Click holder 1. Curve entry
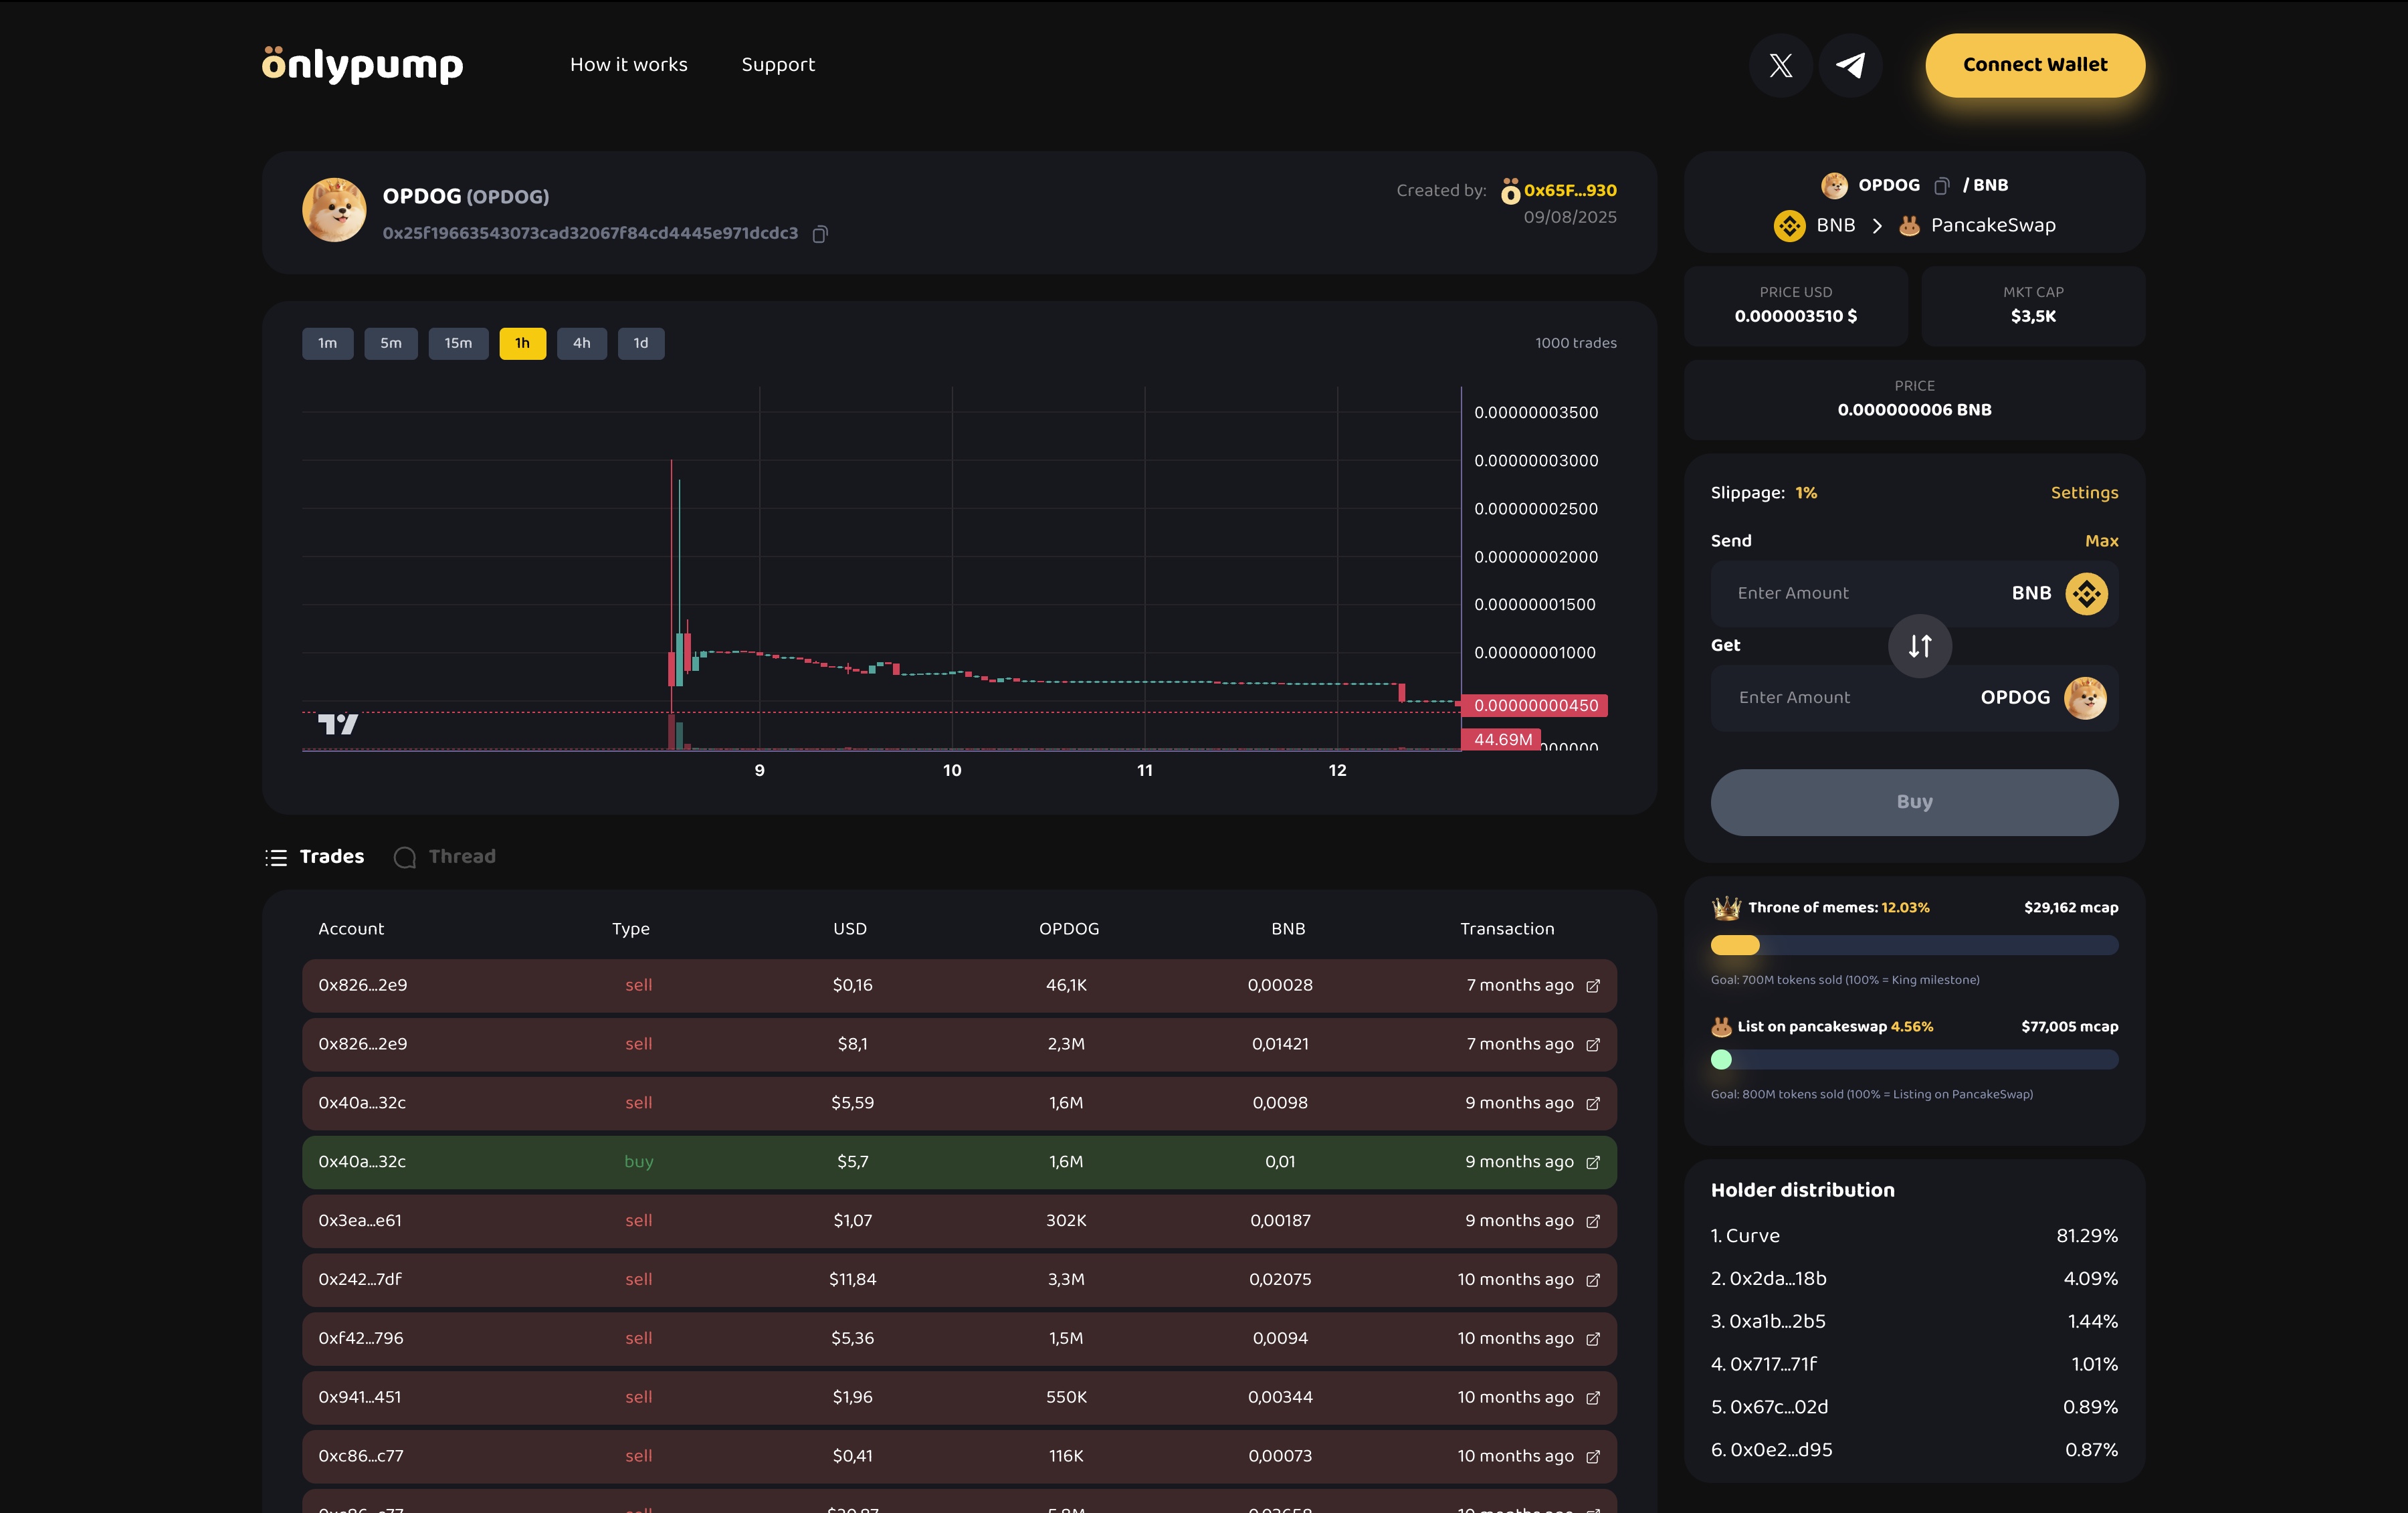Image resolution: width=2408 pixels, height=1513 pixels. 1745,1236
